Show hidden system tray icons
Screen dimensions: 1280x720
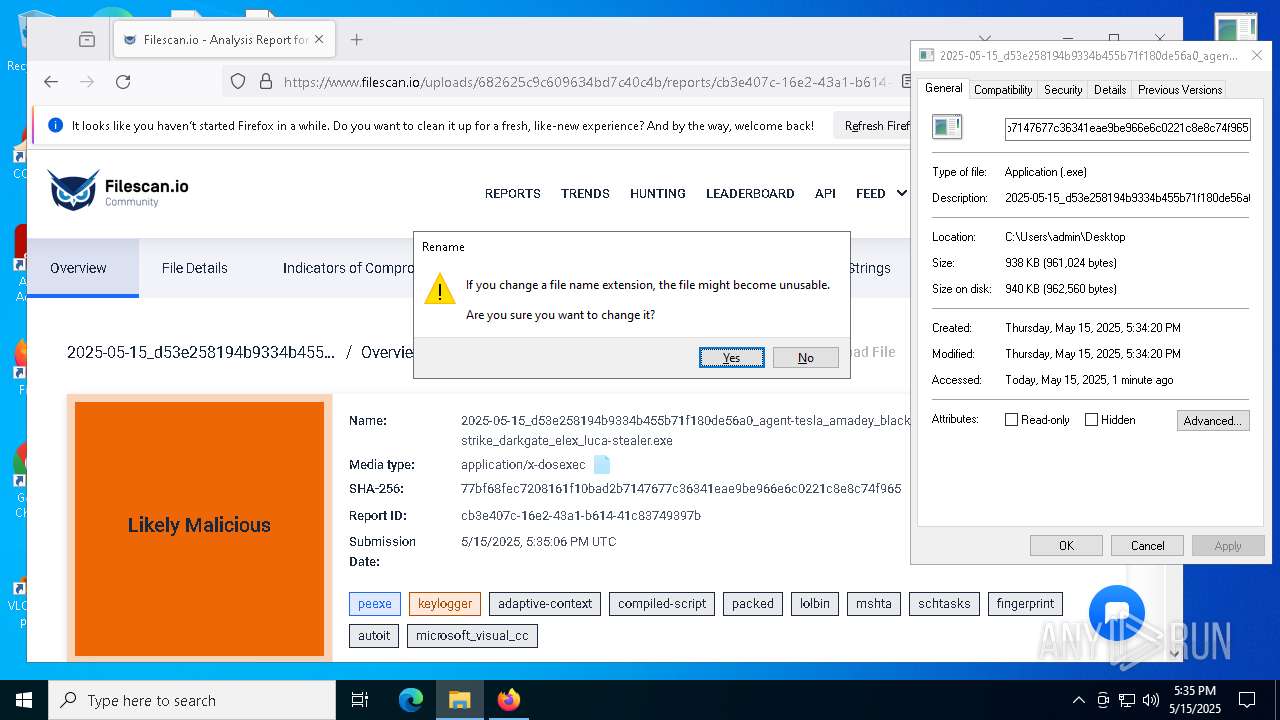[1078, 700]
